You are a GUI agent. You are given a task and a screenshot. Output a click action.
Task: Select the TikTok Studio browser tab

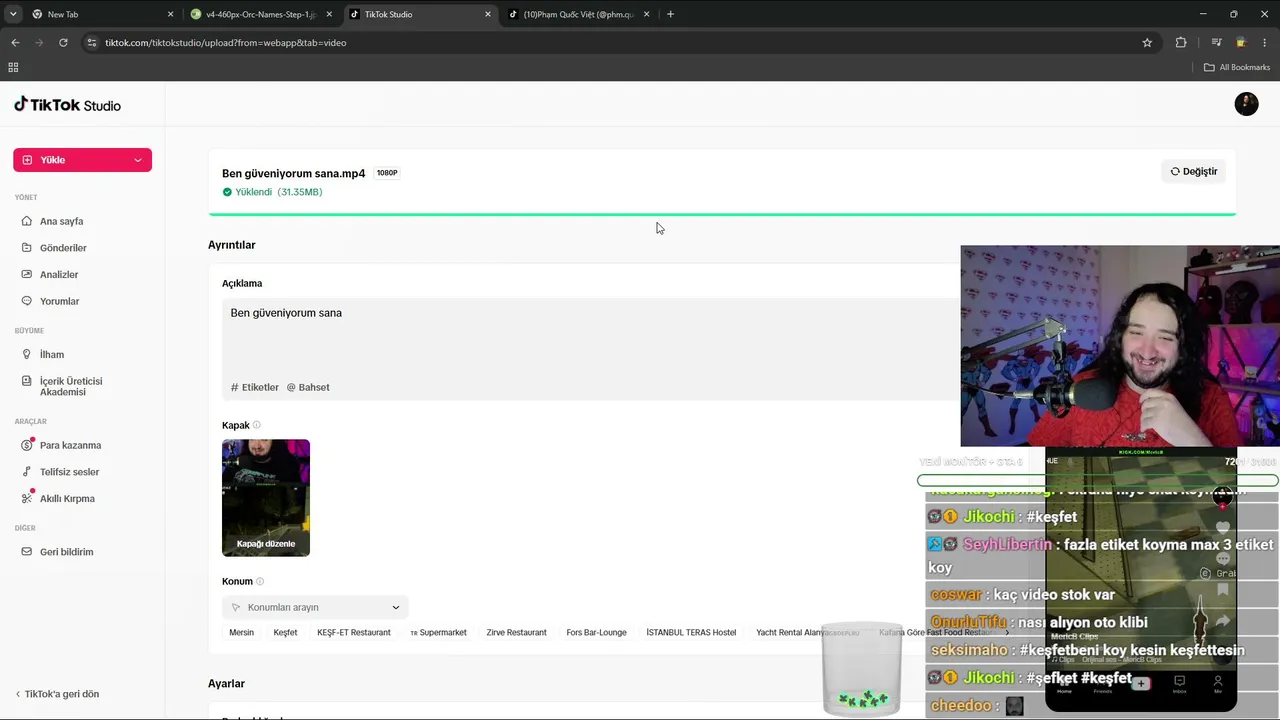click(x=420, y=14)
